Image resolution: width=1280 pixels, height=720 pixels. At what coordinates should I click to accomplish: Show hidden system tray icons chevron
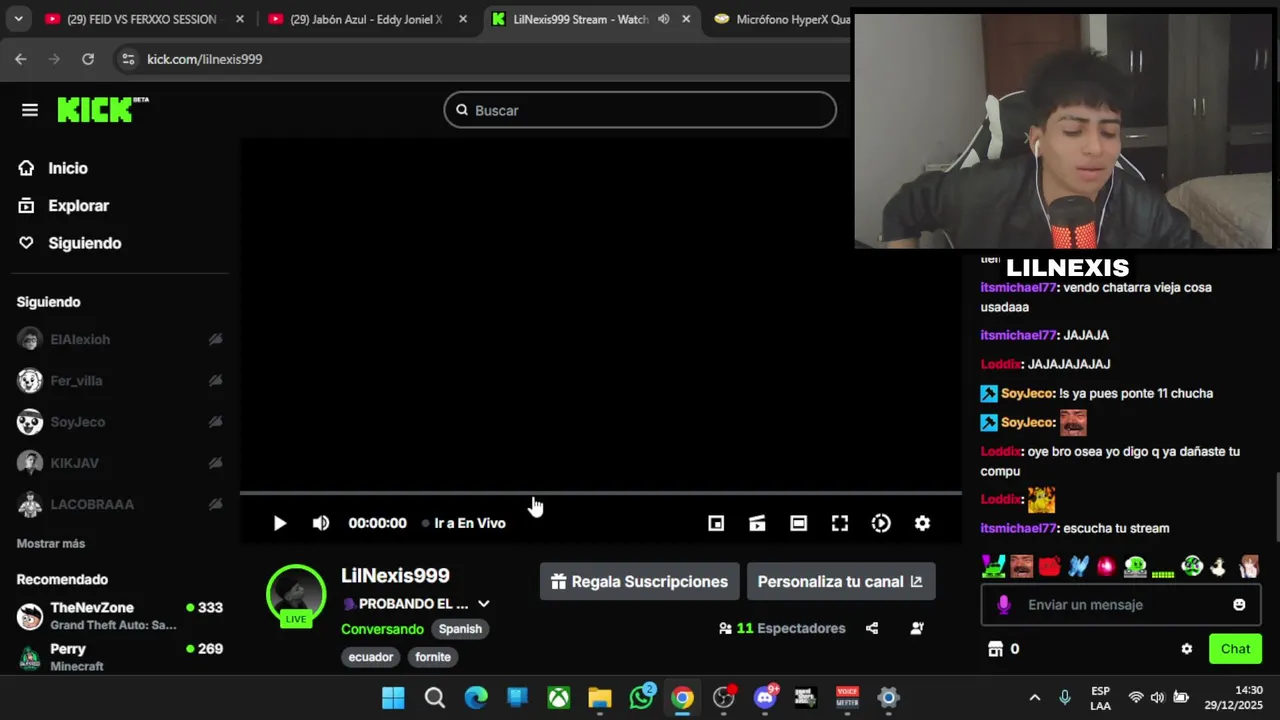tap(1035, 697)
